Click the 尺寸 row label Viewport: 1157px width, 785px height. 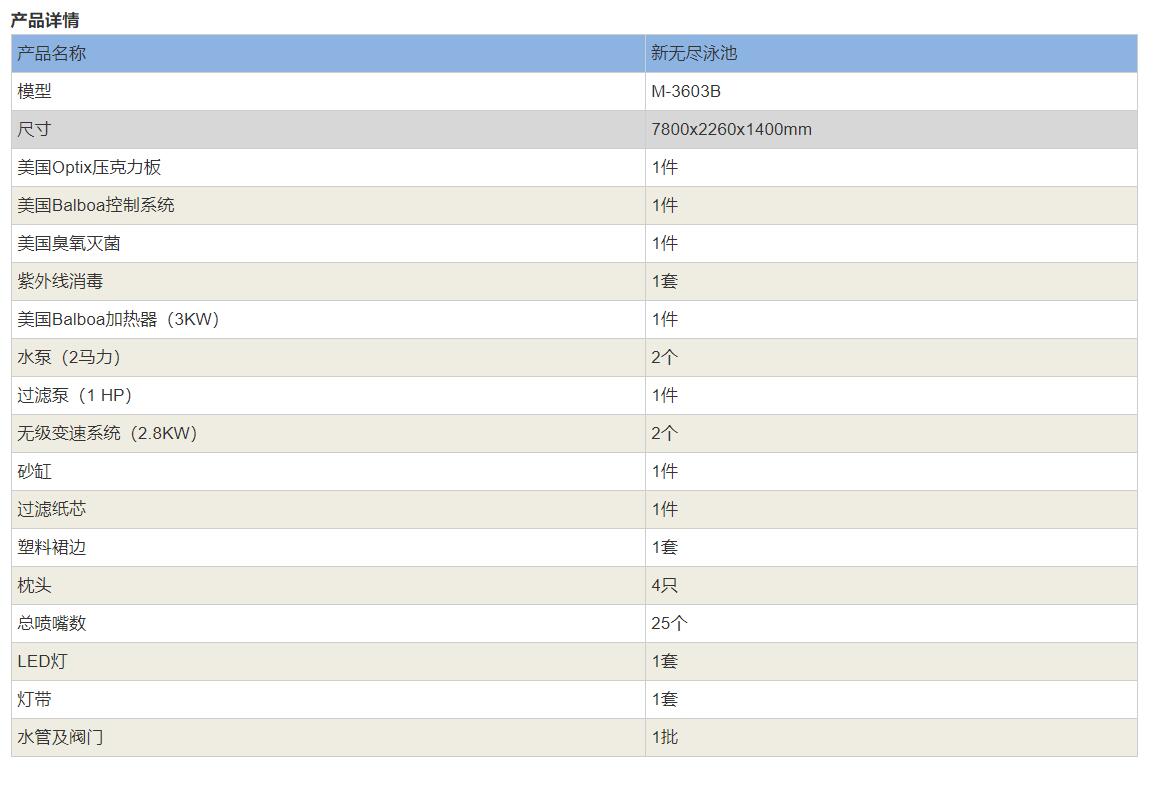[x=34, y=130]
